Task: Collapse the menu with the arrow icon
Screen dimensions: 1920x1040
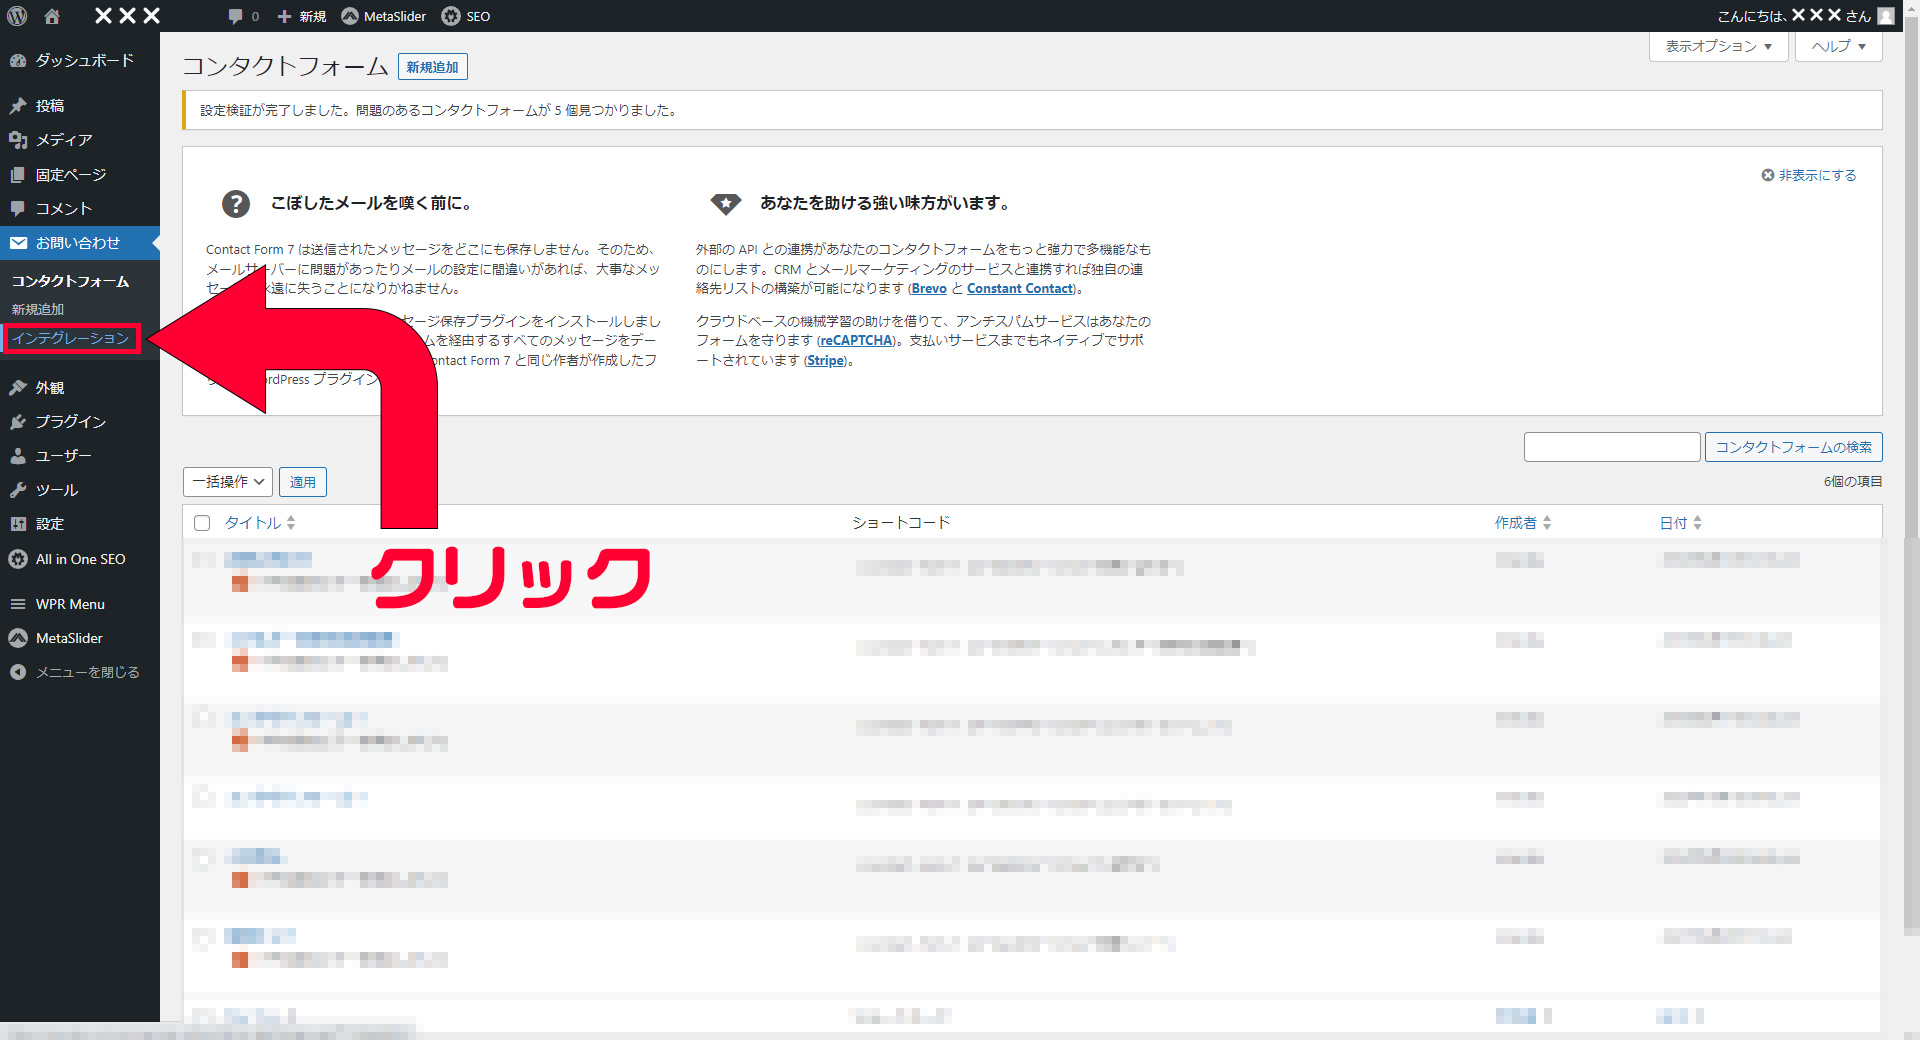Action: [18, 672]
